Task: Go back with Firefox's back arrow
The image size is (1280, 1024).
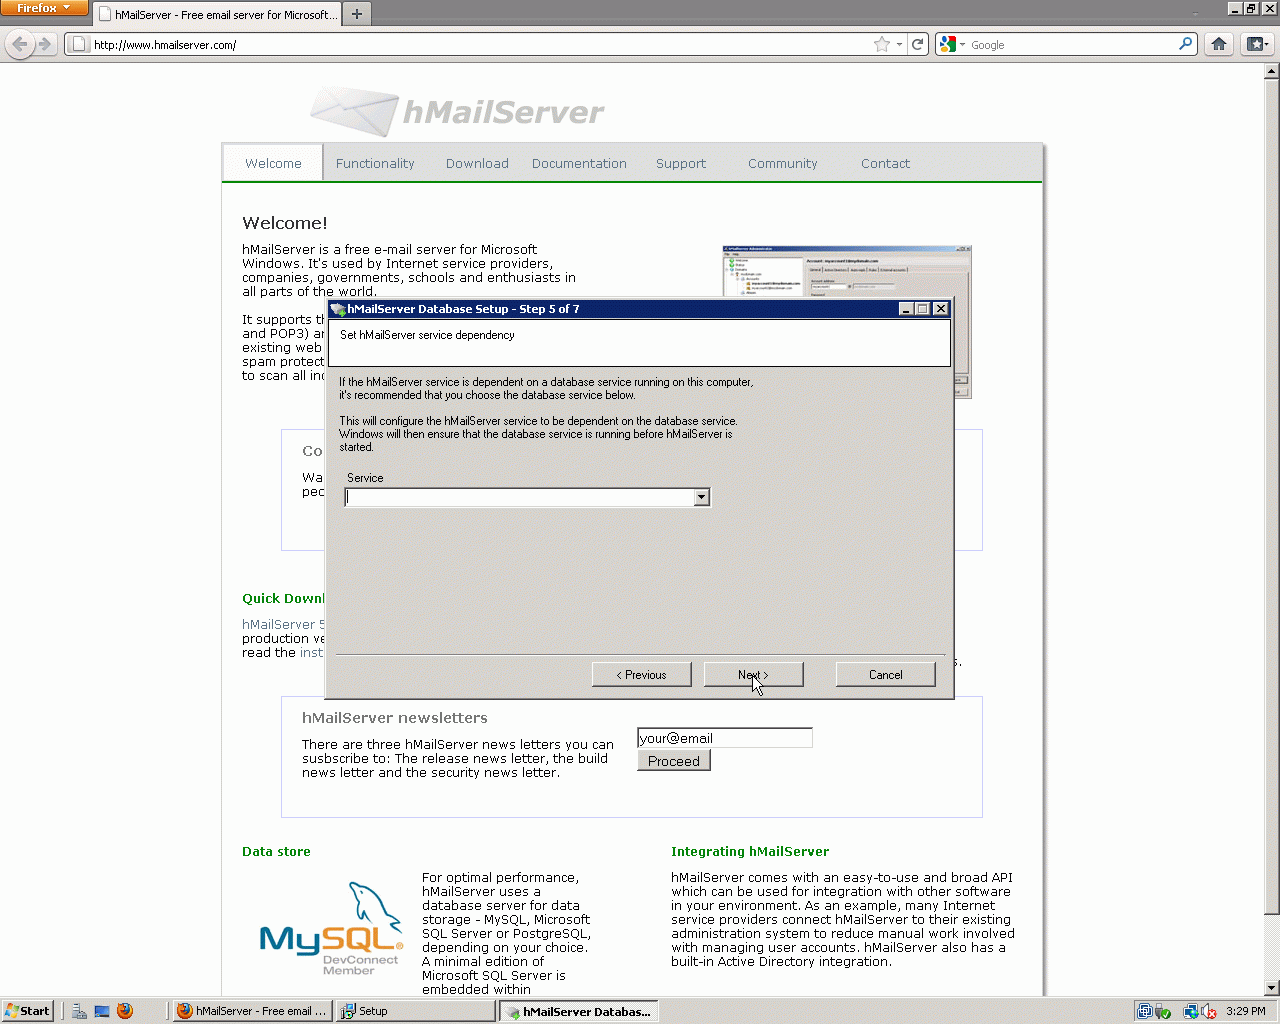Action: click(20, 44)
